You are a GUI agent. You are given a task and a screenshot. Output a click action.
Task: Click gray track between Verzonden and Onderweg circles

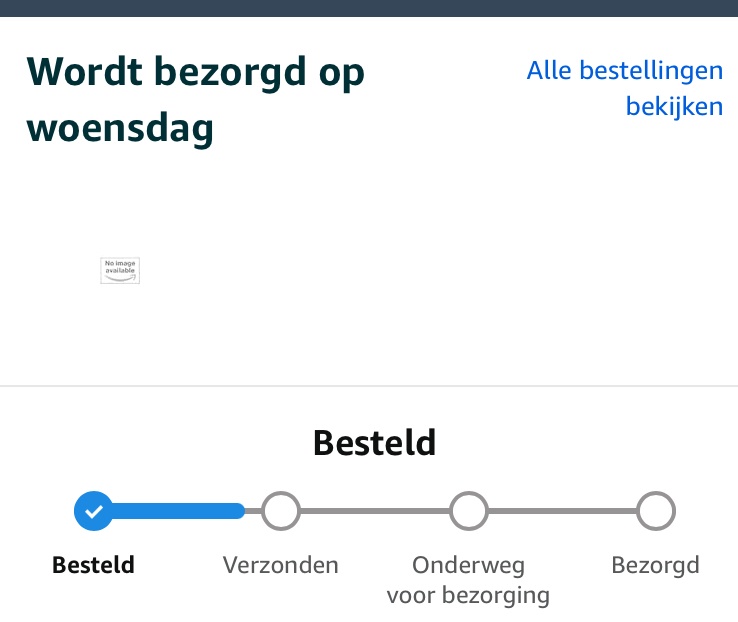374,511
